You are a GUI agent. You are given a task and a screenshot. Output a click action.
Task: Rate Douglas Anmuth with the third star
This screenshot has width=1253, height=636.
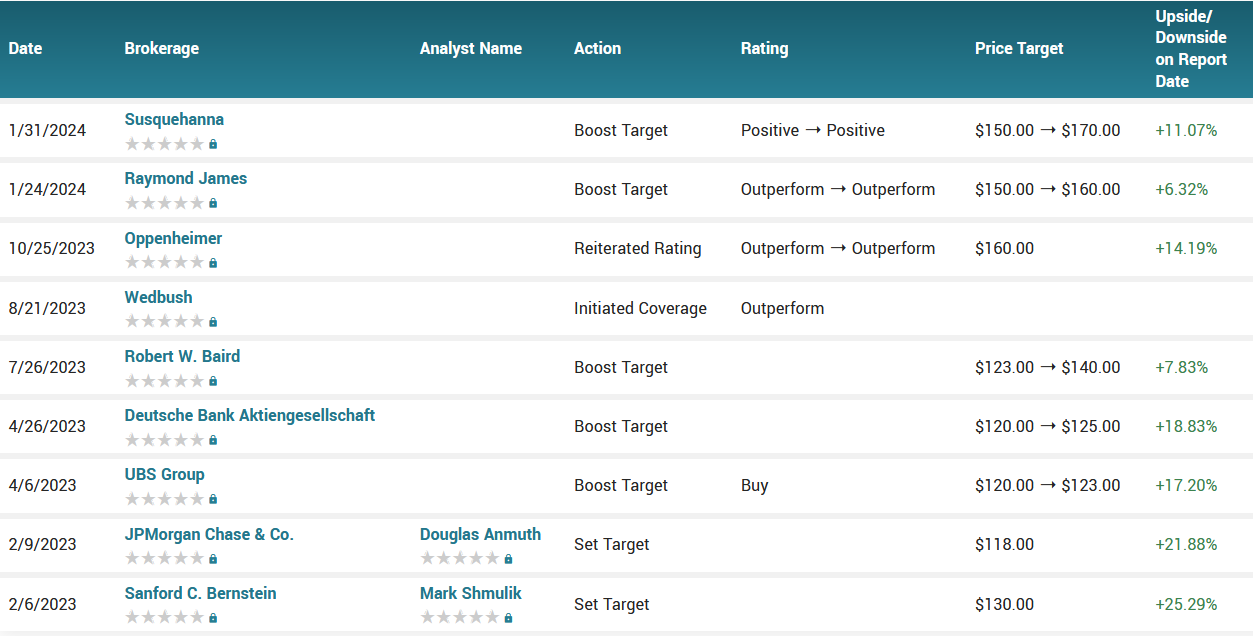tap(459, 558)
